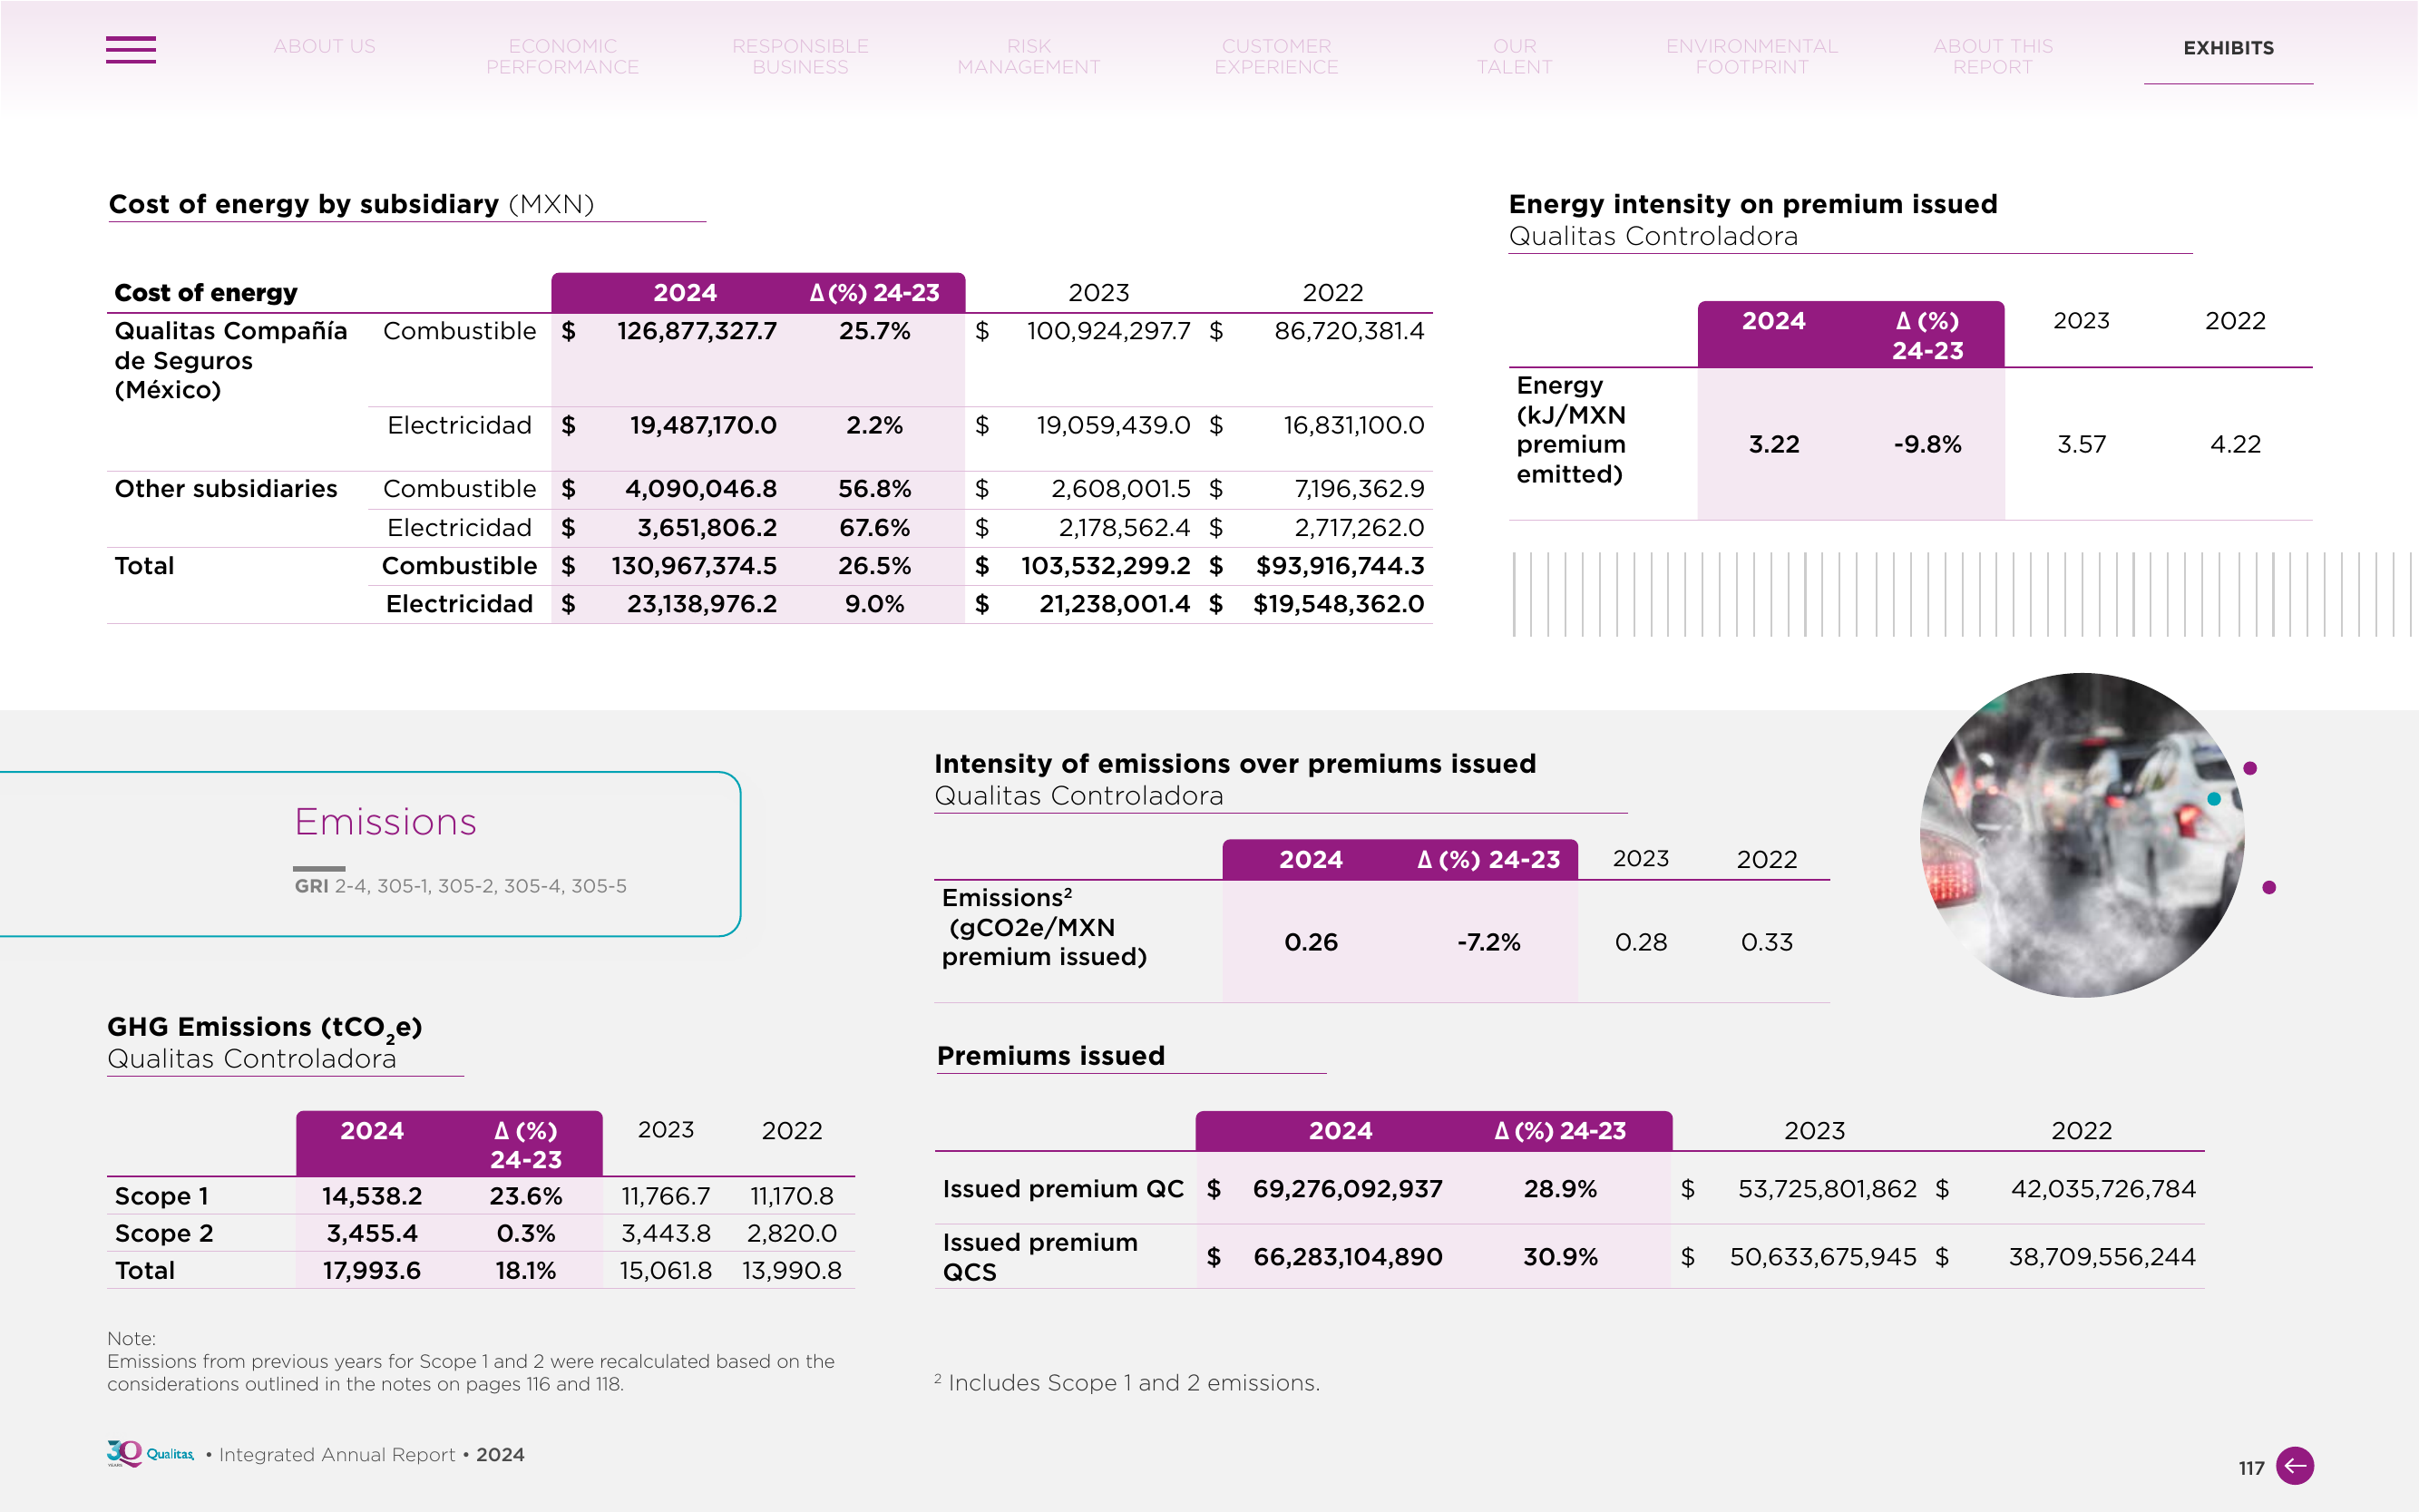Open Customer Experience section
The height and width of the screenshot is (1512, 2419).
point(1276,56)
